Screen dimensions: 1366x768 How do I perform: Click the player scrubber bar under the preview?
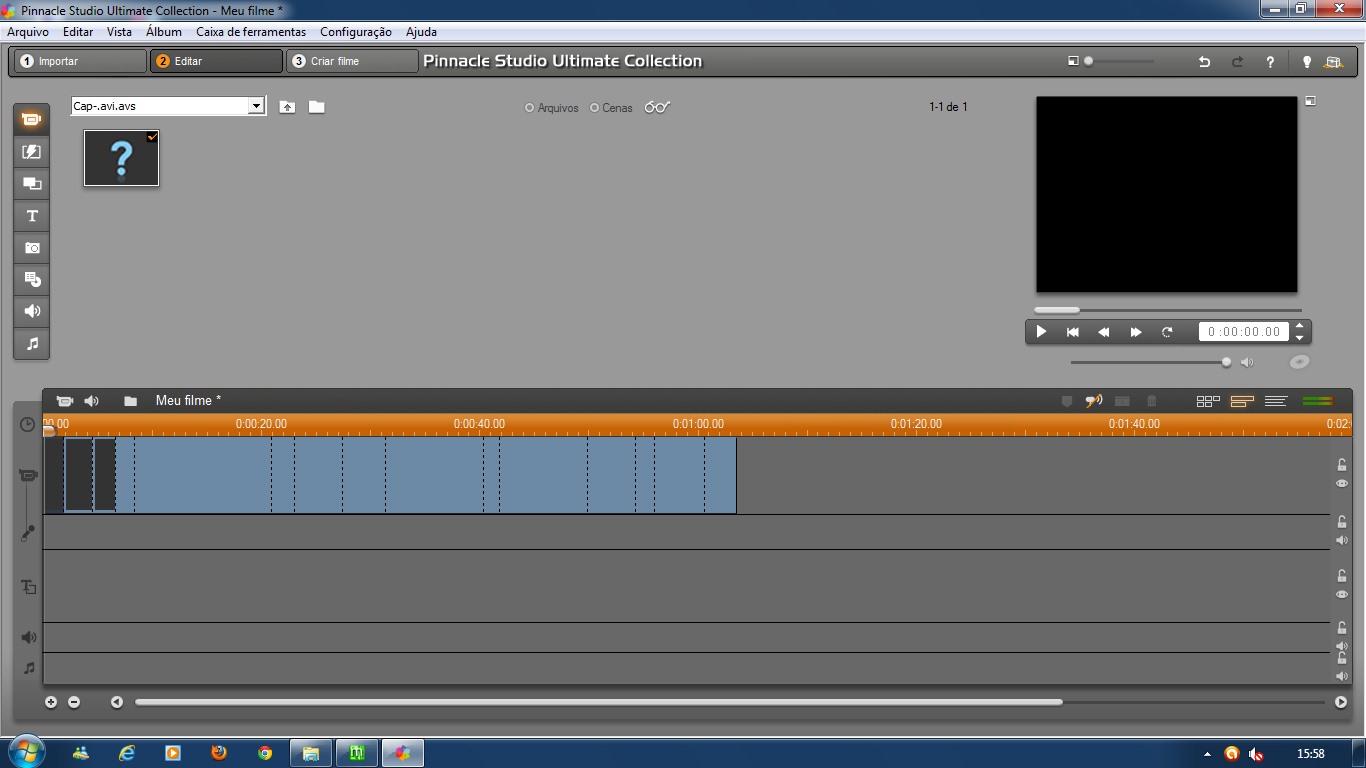point(1167,310)
